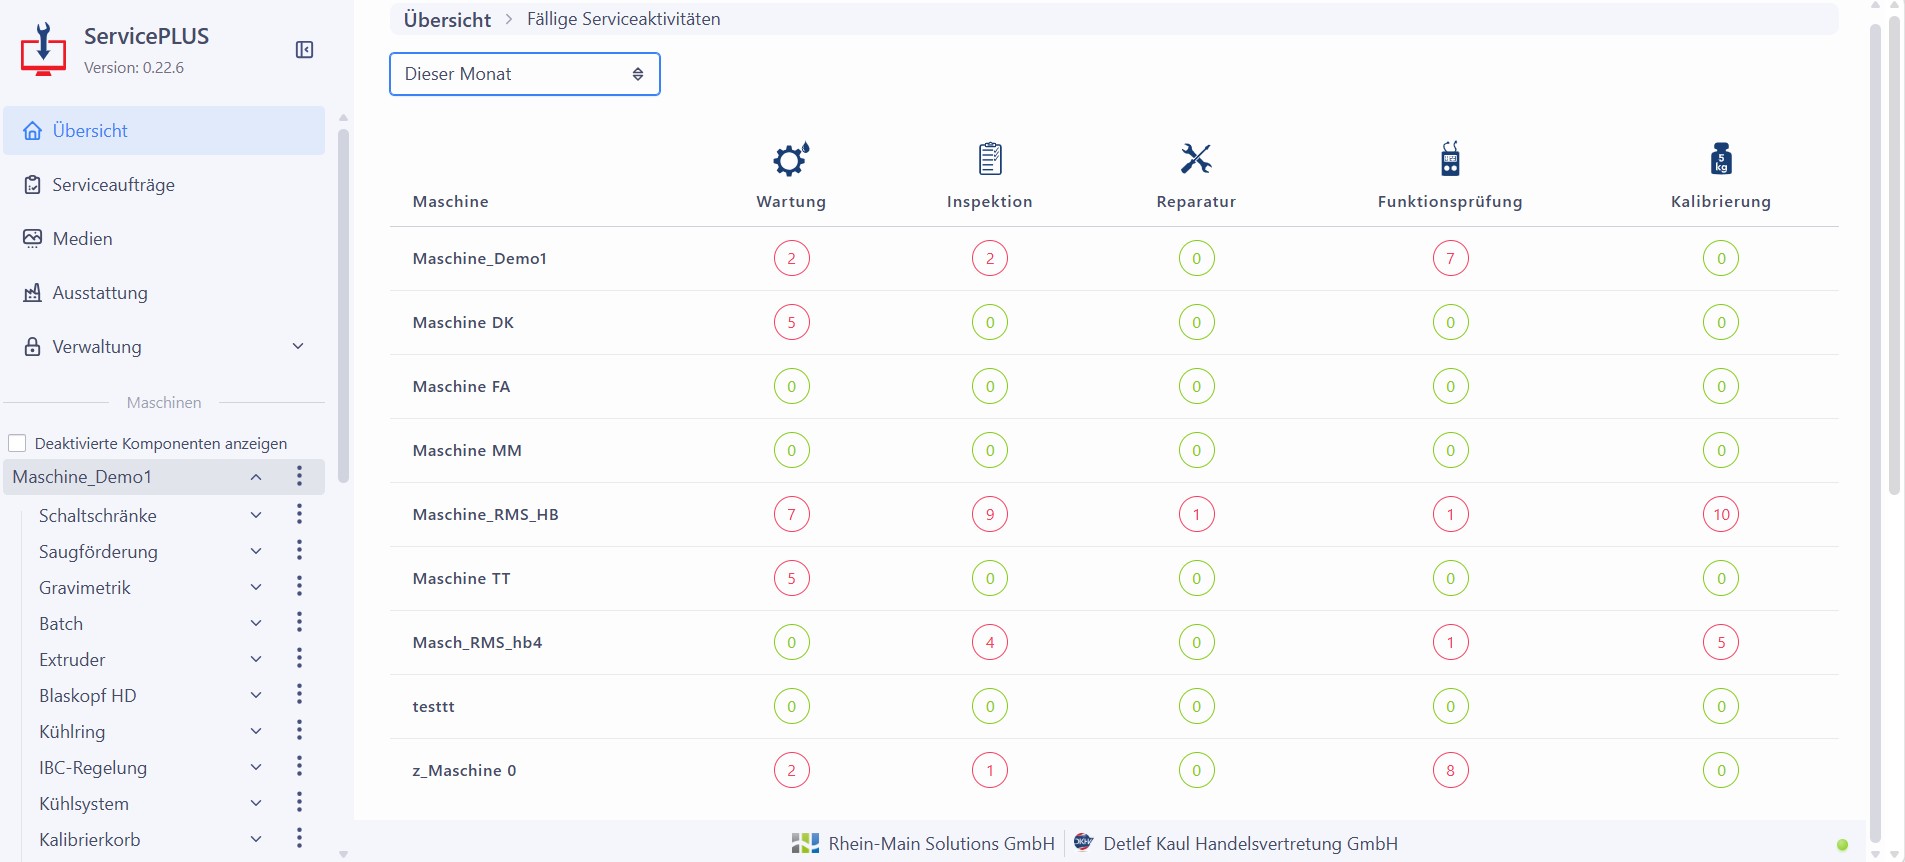Click the Reparatur tools icon

tap(1196, 159)
